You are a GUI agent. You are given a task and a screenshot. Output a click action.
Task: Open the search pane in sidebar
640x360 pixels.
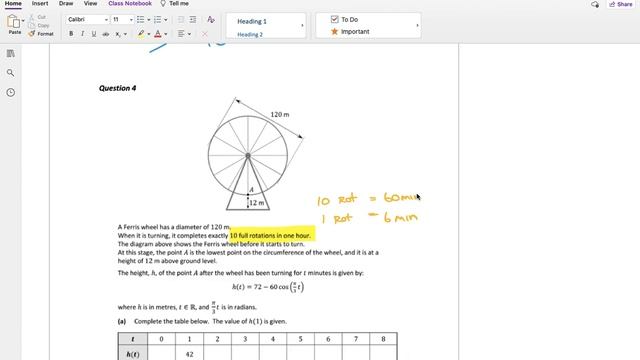pos(11,73)
